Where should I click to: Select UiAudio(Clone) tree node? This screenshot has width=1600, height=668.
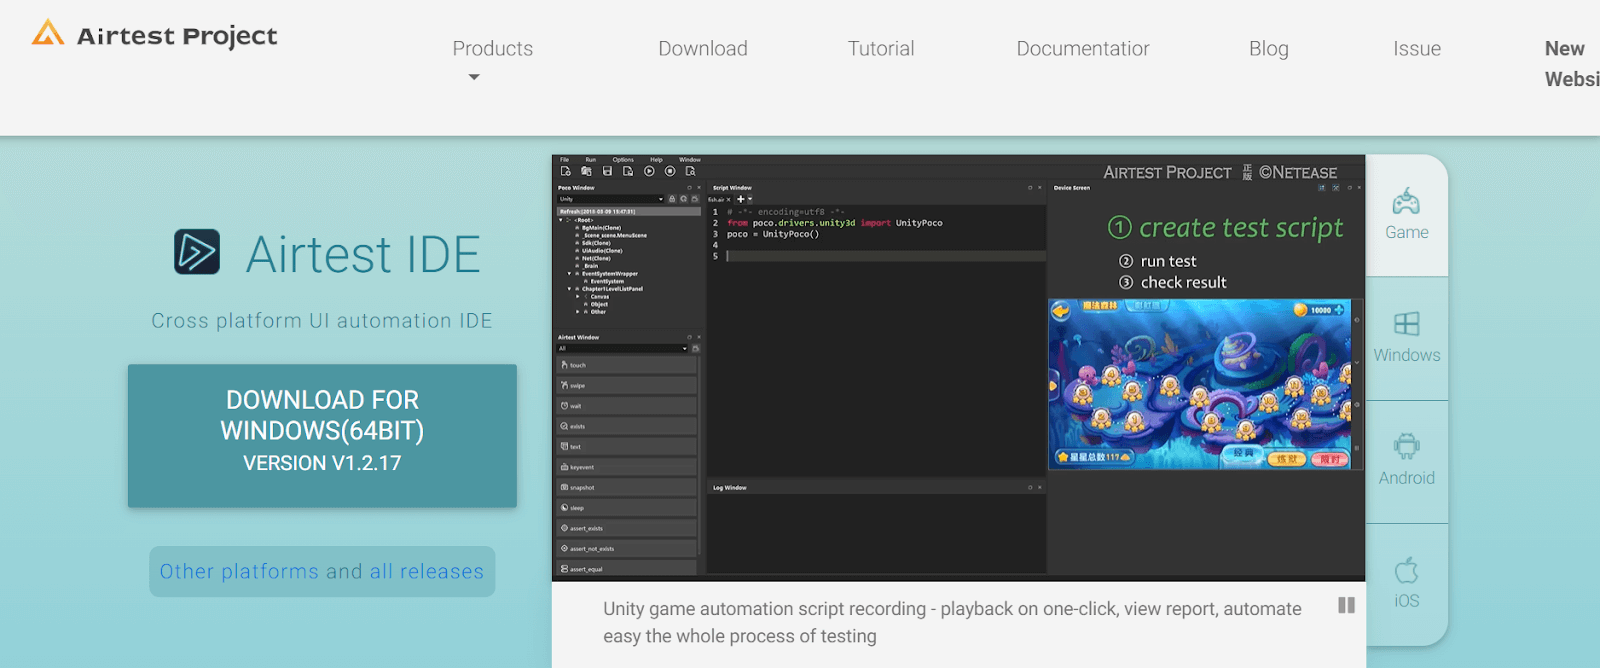[600, 251]
